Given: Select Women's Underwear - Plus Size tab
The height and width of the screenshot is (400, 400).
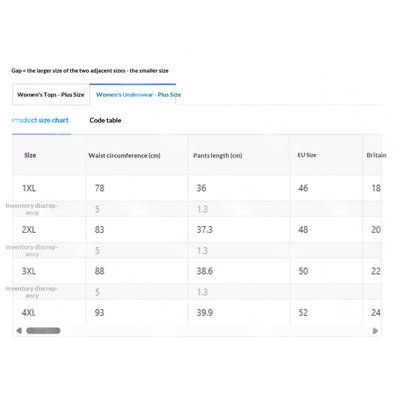Looking at the screenshot, I should 138,95.
